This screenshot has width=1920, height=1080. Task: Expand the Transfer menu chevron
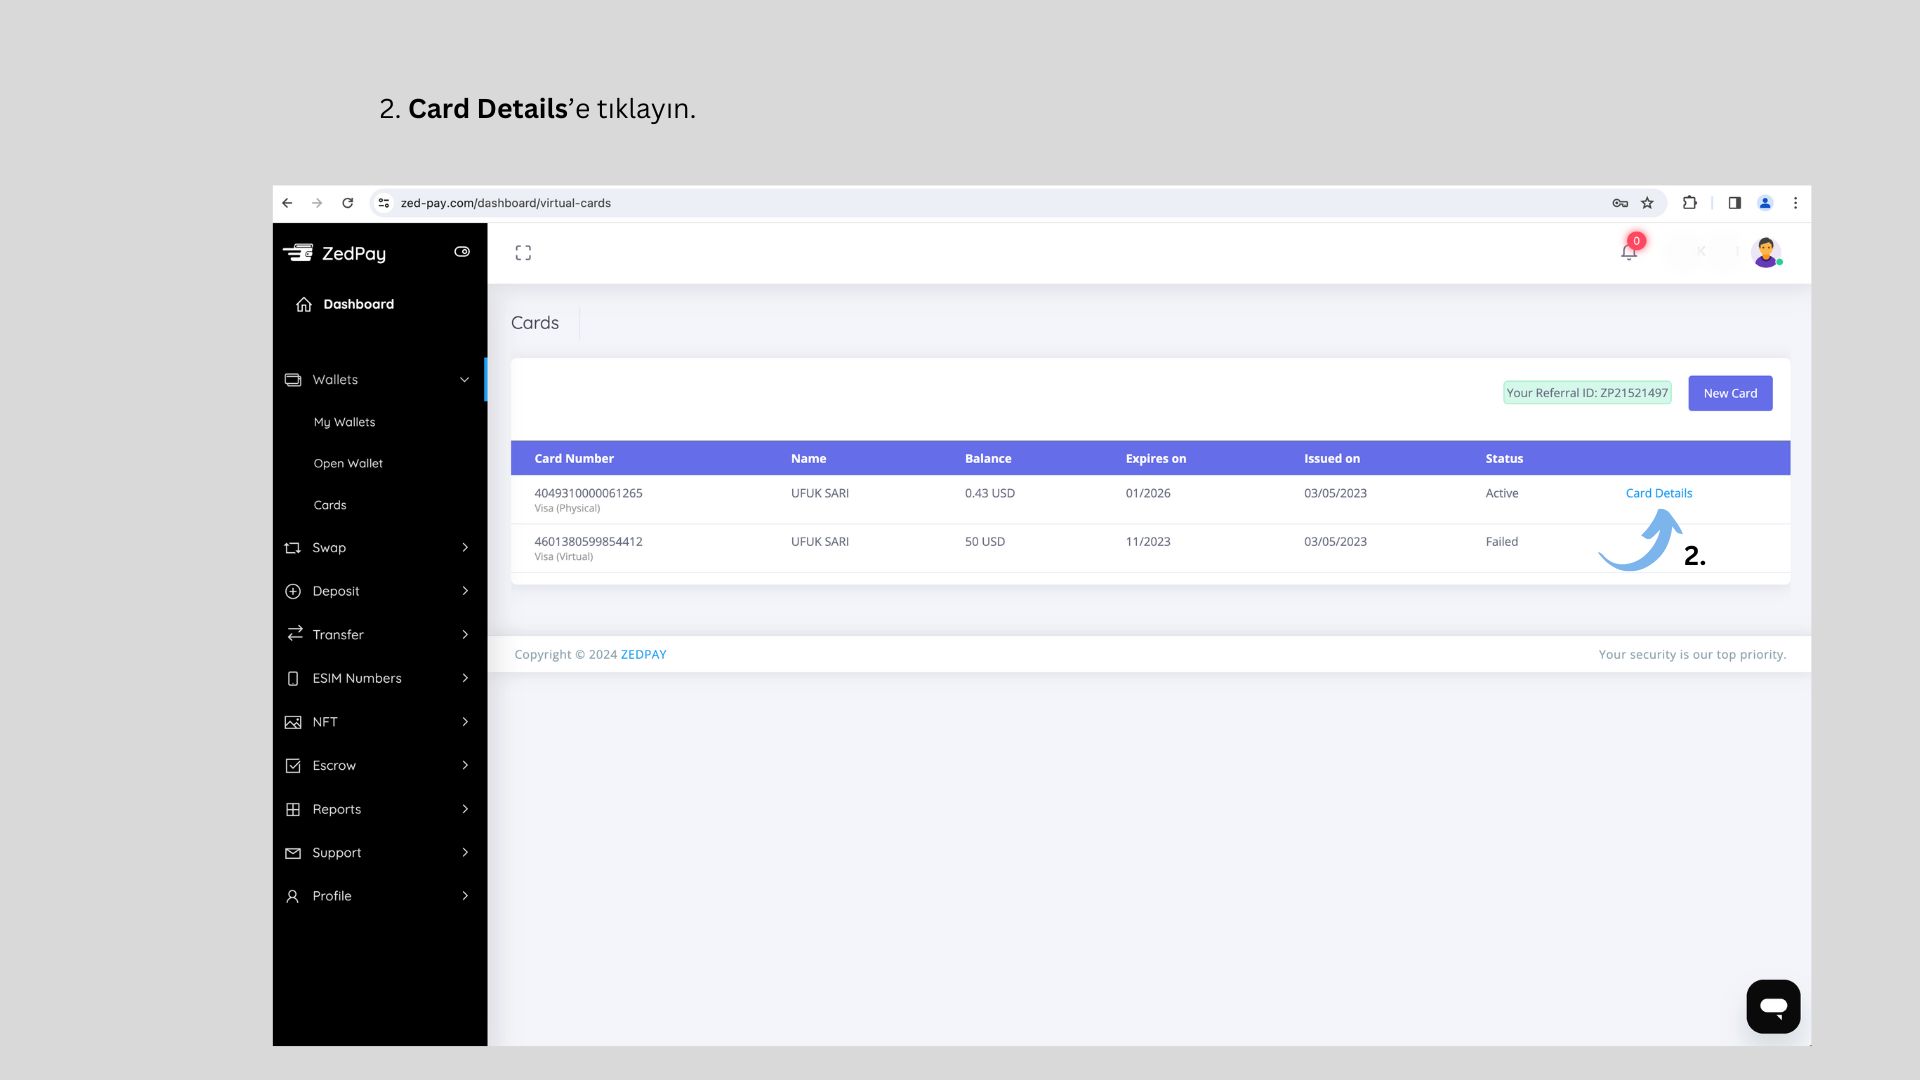[465, 634]
